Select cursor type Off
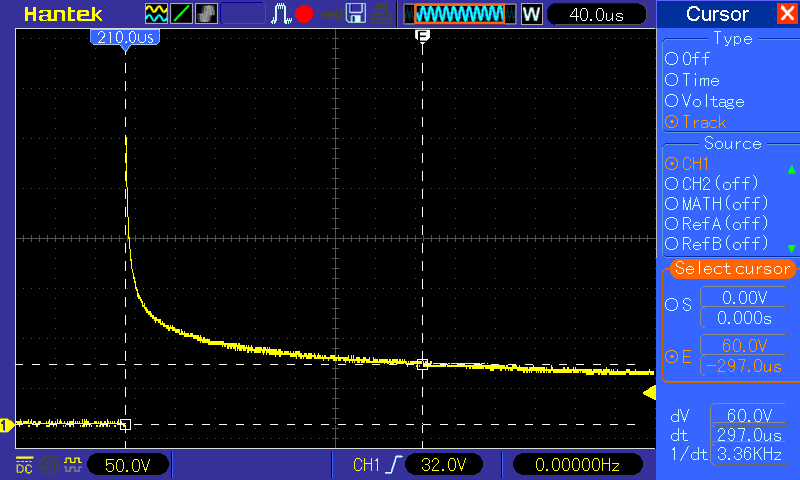This screenshot has width=800, height=480. pyautogui.click(x=687, y=59)
